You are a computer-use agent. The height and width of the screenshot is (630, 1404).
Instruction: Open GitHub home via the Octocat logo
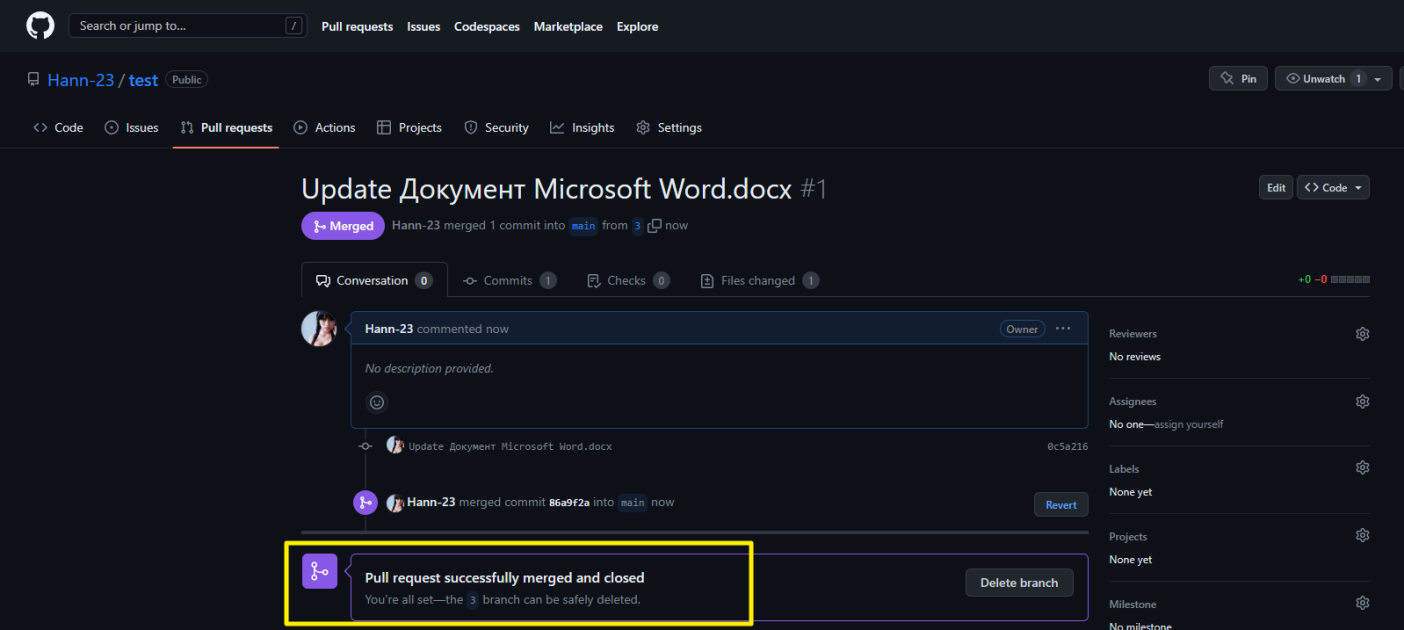(x=40, y=26)
